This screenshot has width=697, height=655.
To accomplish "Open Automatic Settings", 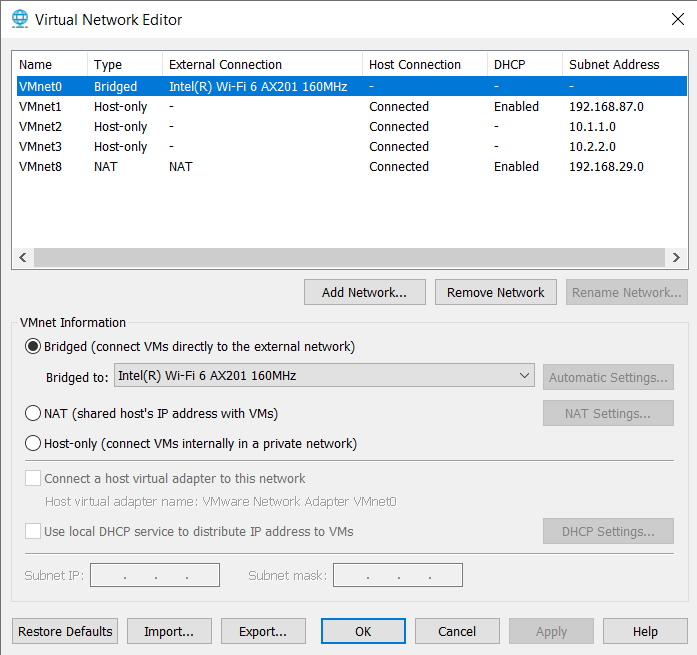I will tap(608, 377).
